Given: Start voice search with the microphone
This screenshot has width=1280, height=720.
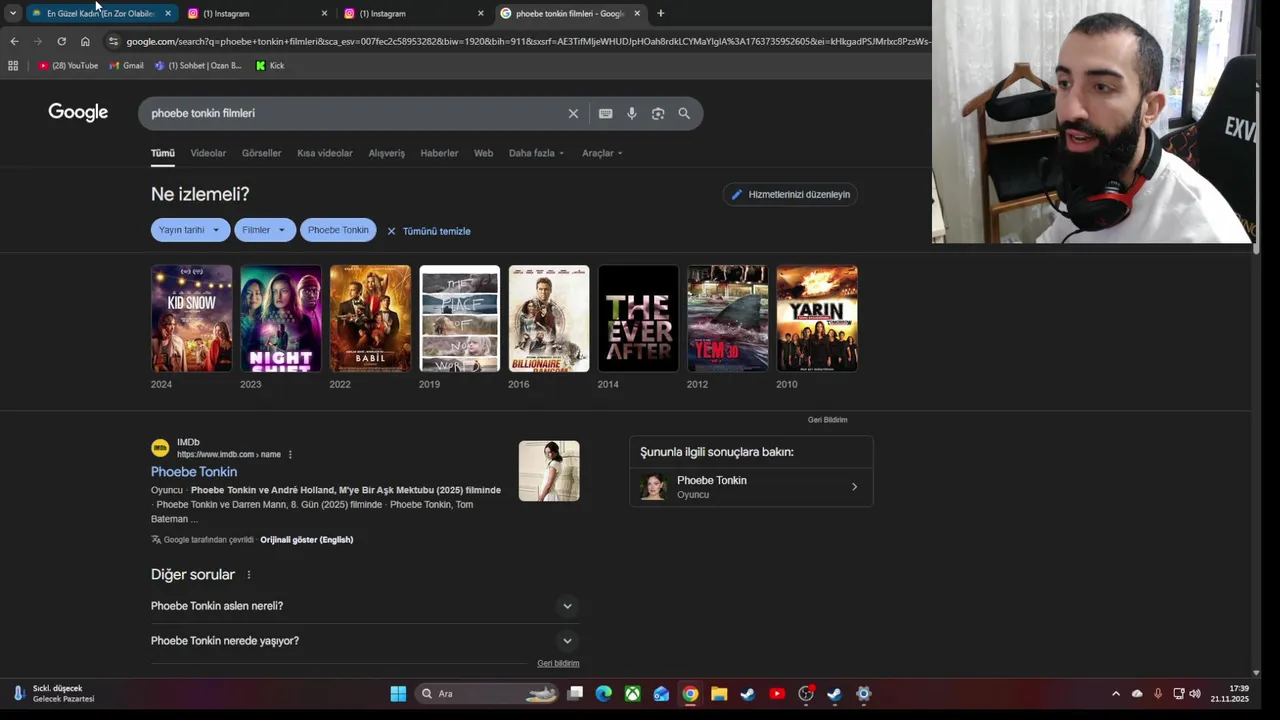Looking at the screenshot, I should [631, 113].
